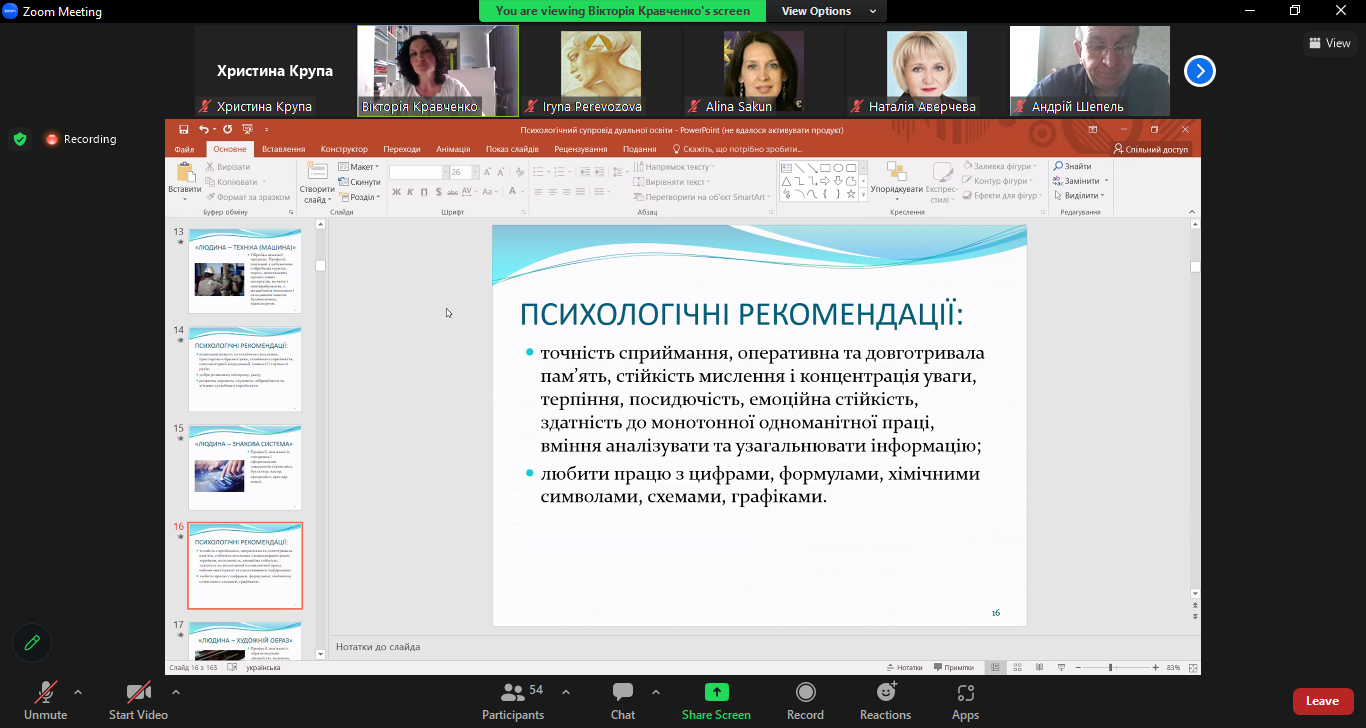
Task: Click the red Leave button
Action: click(x=1322, y=701)
